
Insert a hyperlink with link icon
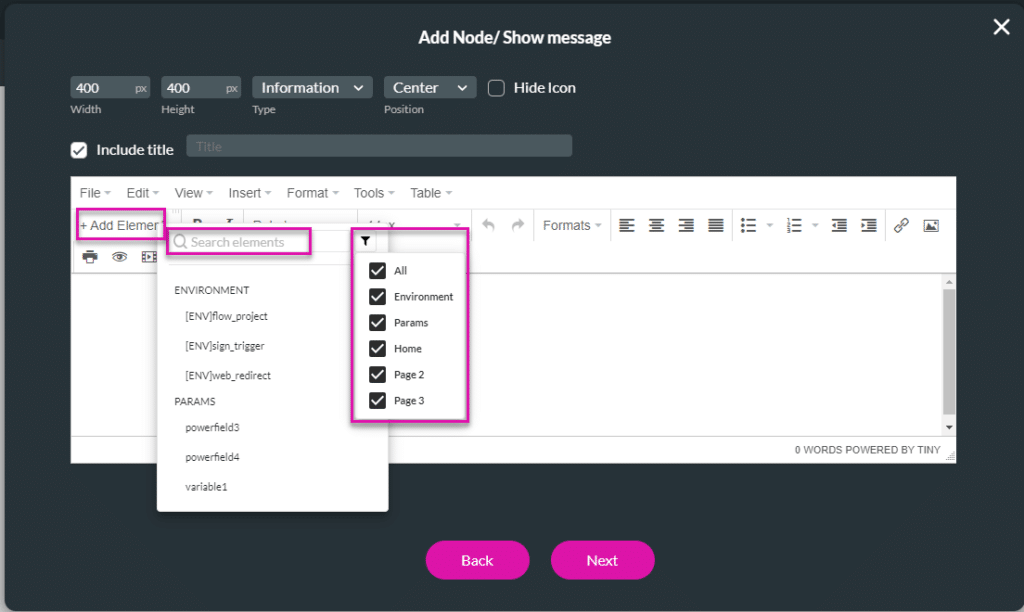point(901,226)
